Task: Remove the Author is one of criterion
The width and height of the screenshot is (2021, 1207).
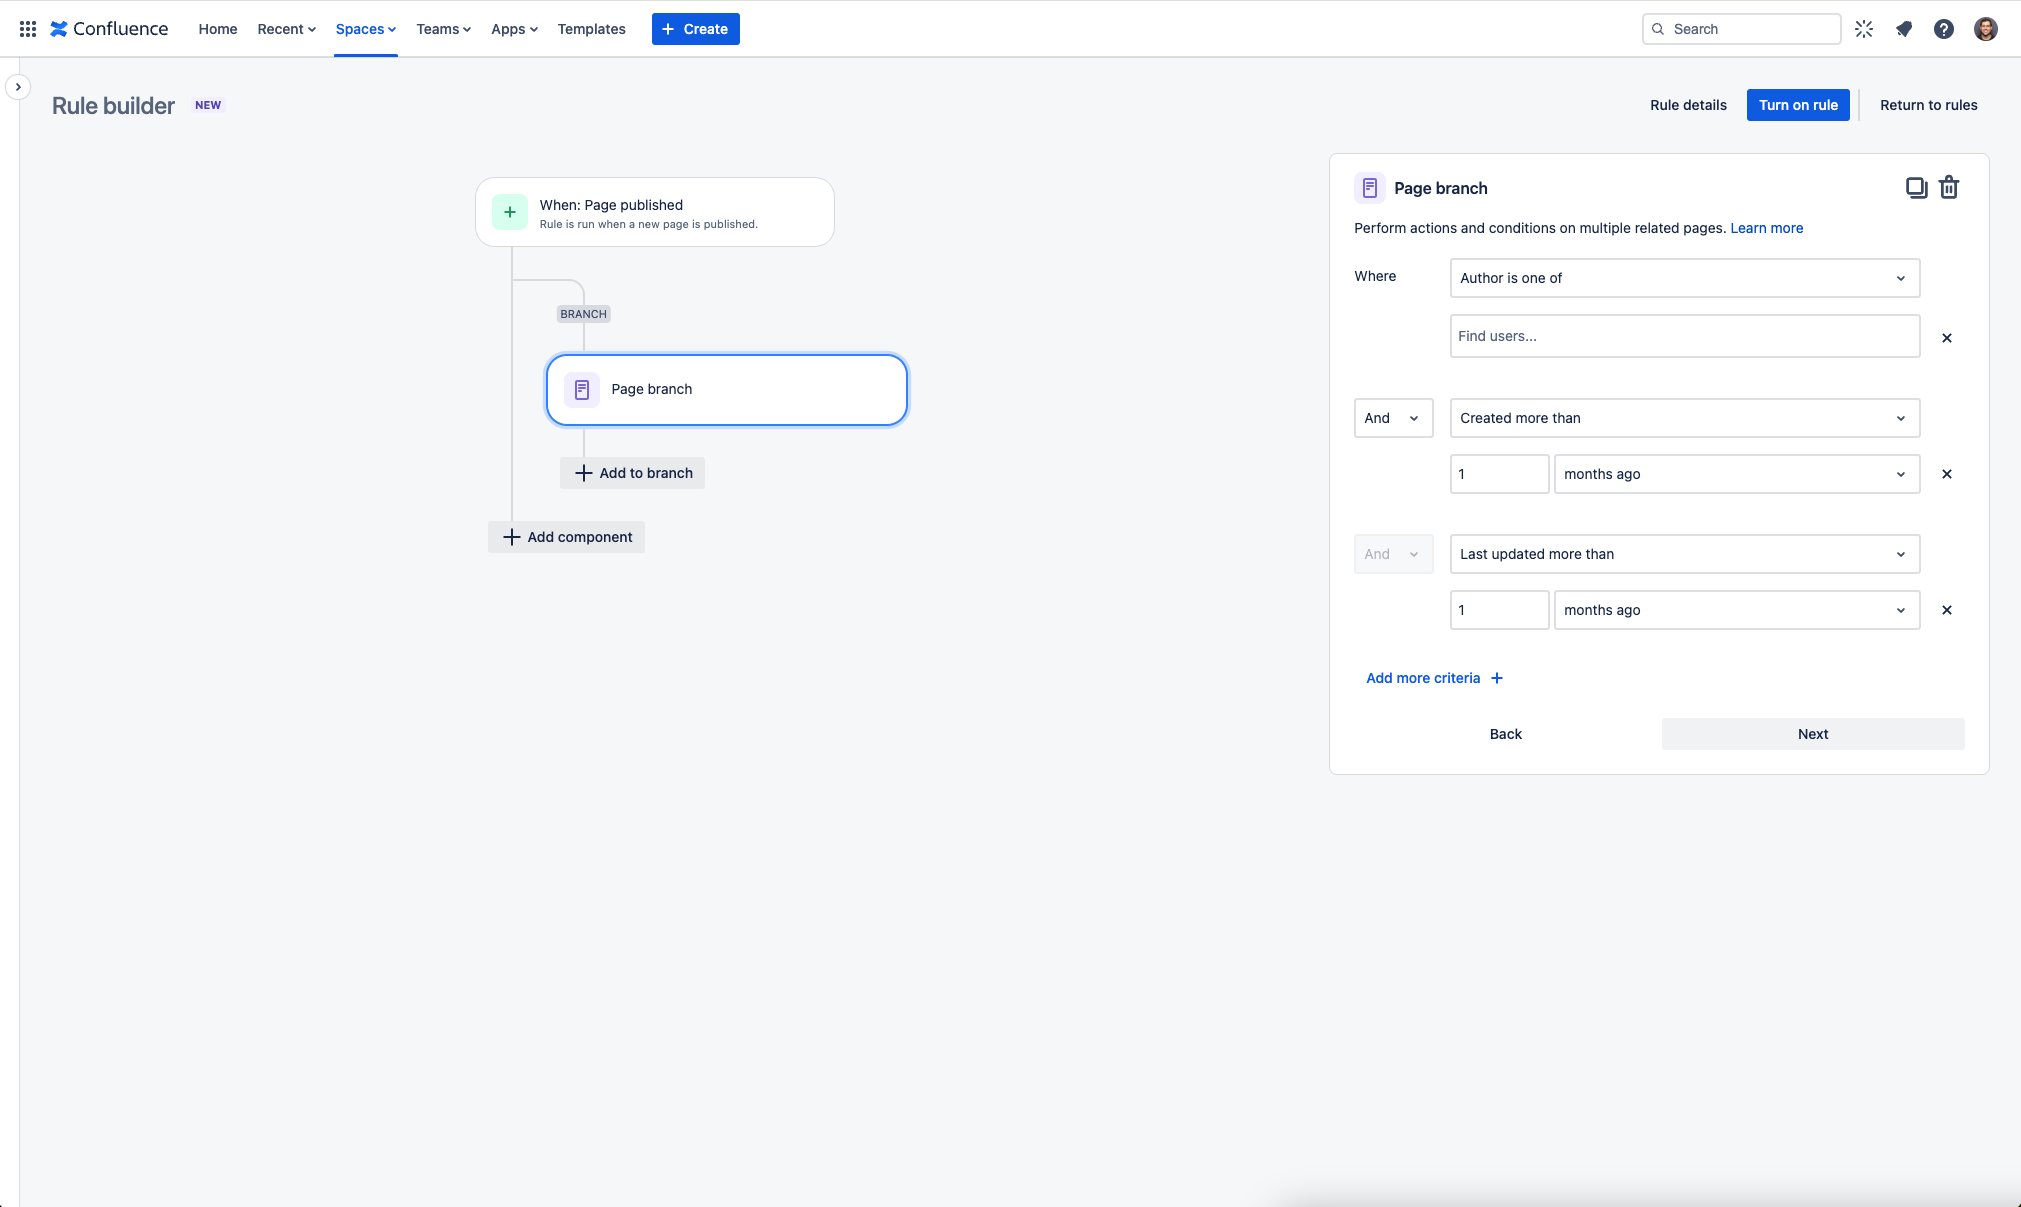Action: tap(1947, 338)
